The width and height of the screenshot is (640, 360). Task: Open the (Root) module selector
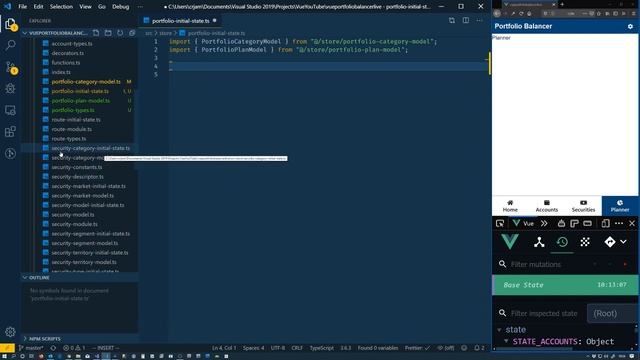click(x=612, y=313)
